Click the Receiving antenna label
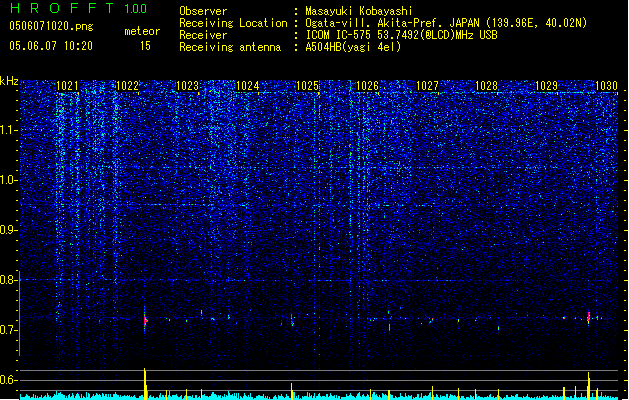Viewport: 629px width, 400px height. (x=230, y=47)
